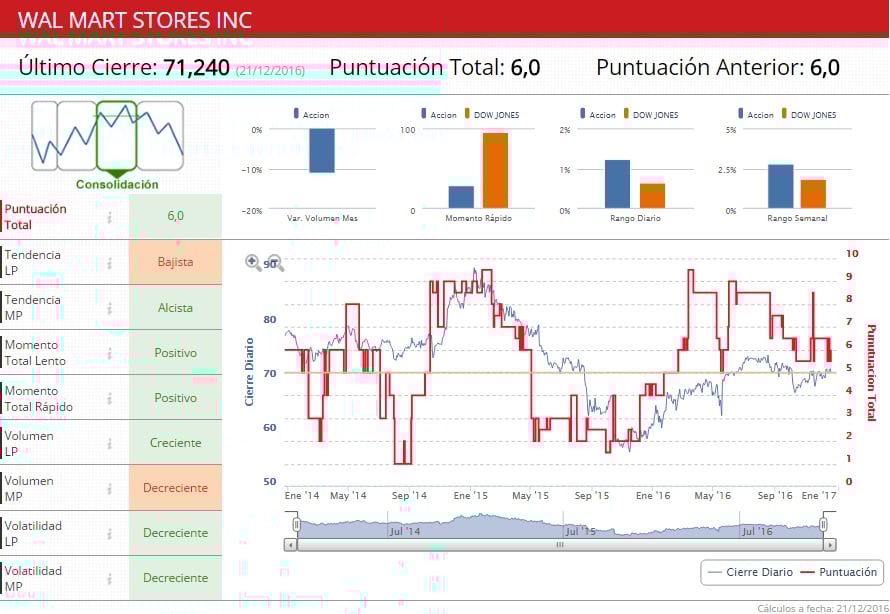
Task: Open info dots beside Momento Total Rápido
Action: click(x=110, y=398)
